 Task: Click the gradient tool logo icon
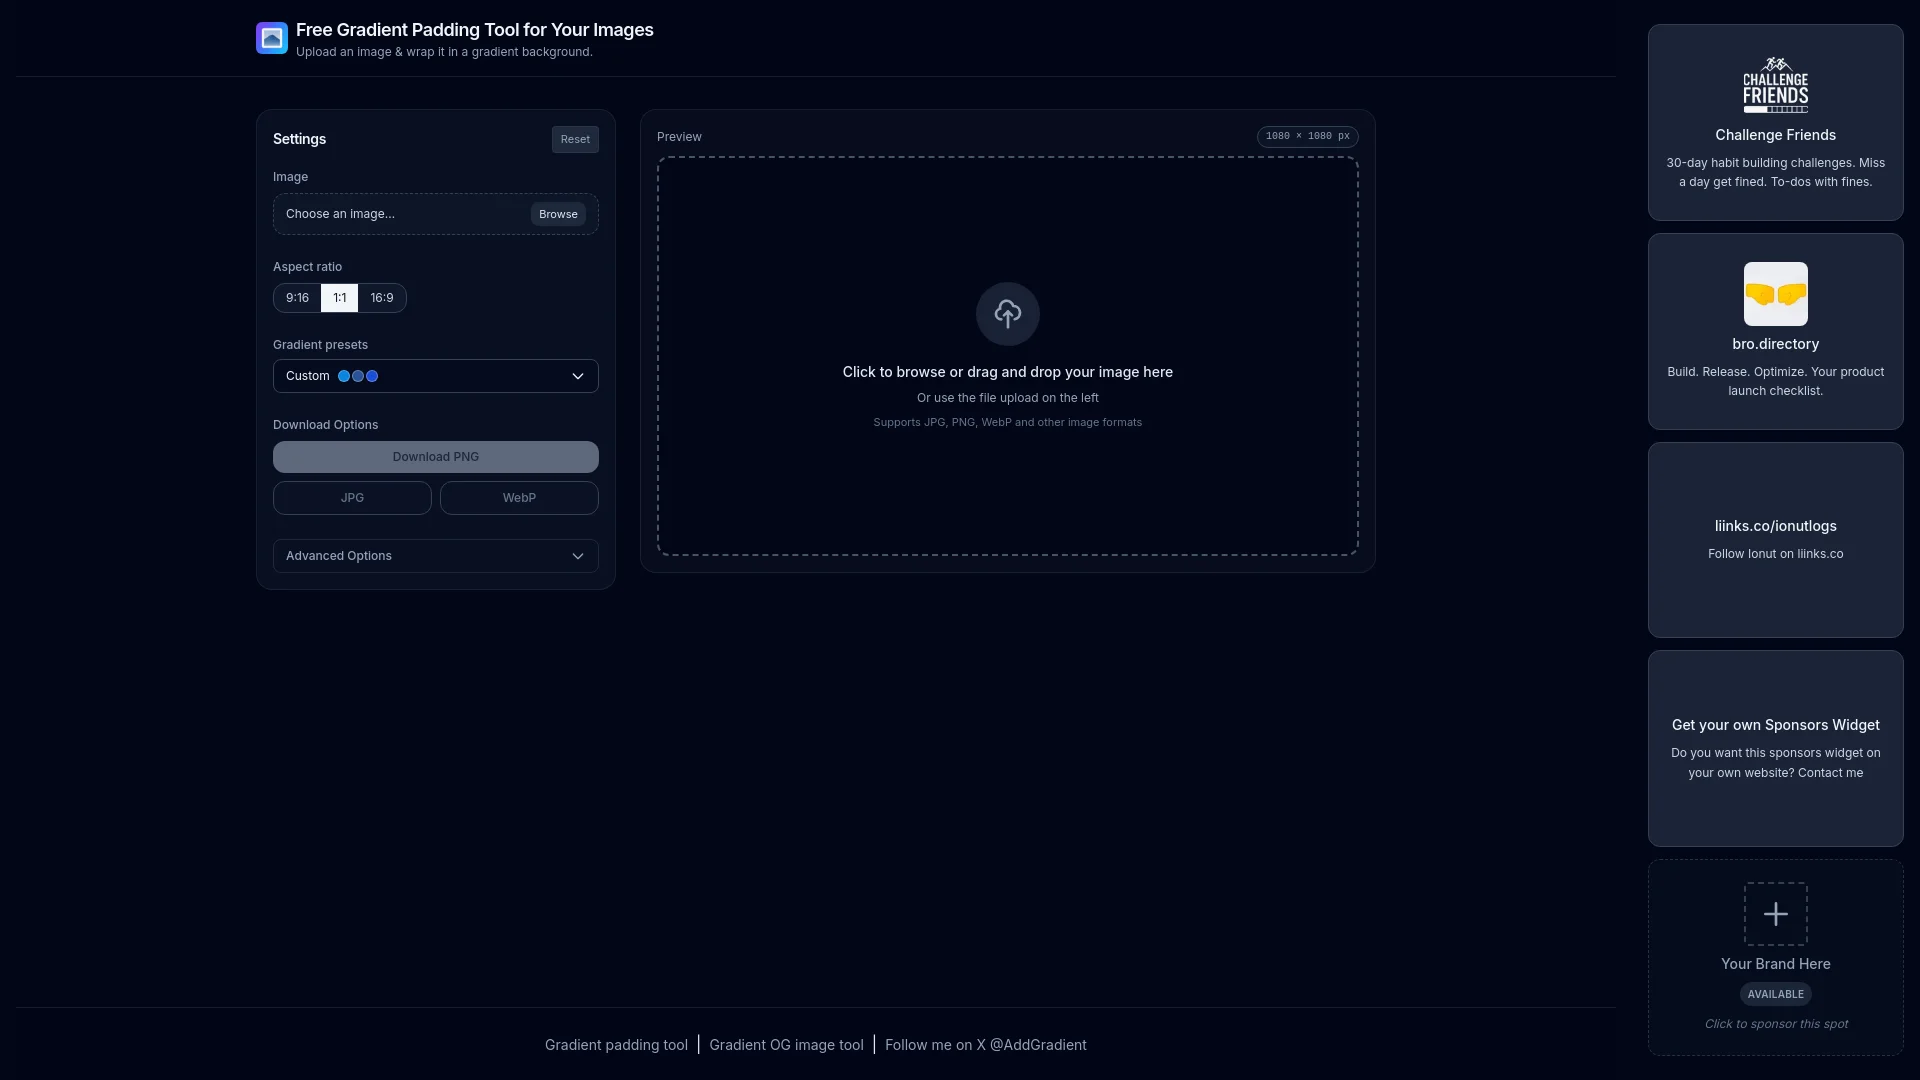pos(272,38)
